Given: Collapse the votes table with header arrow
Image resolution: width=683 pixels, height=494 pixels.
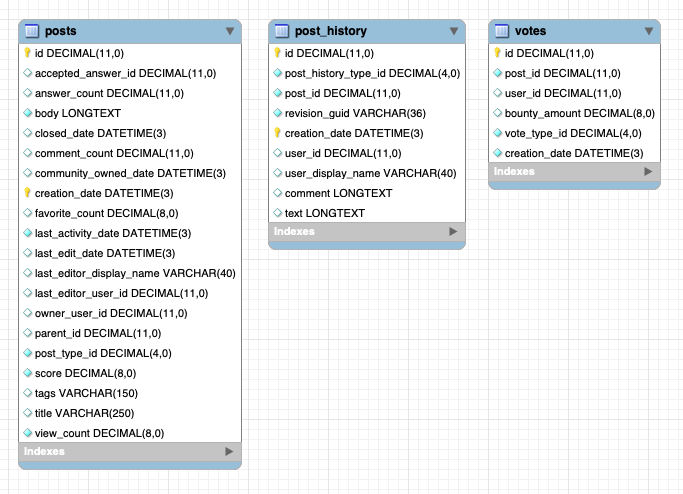Looking at the screenshot, I should (x=649, y=31).
